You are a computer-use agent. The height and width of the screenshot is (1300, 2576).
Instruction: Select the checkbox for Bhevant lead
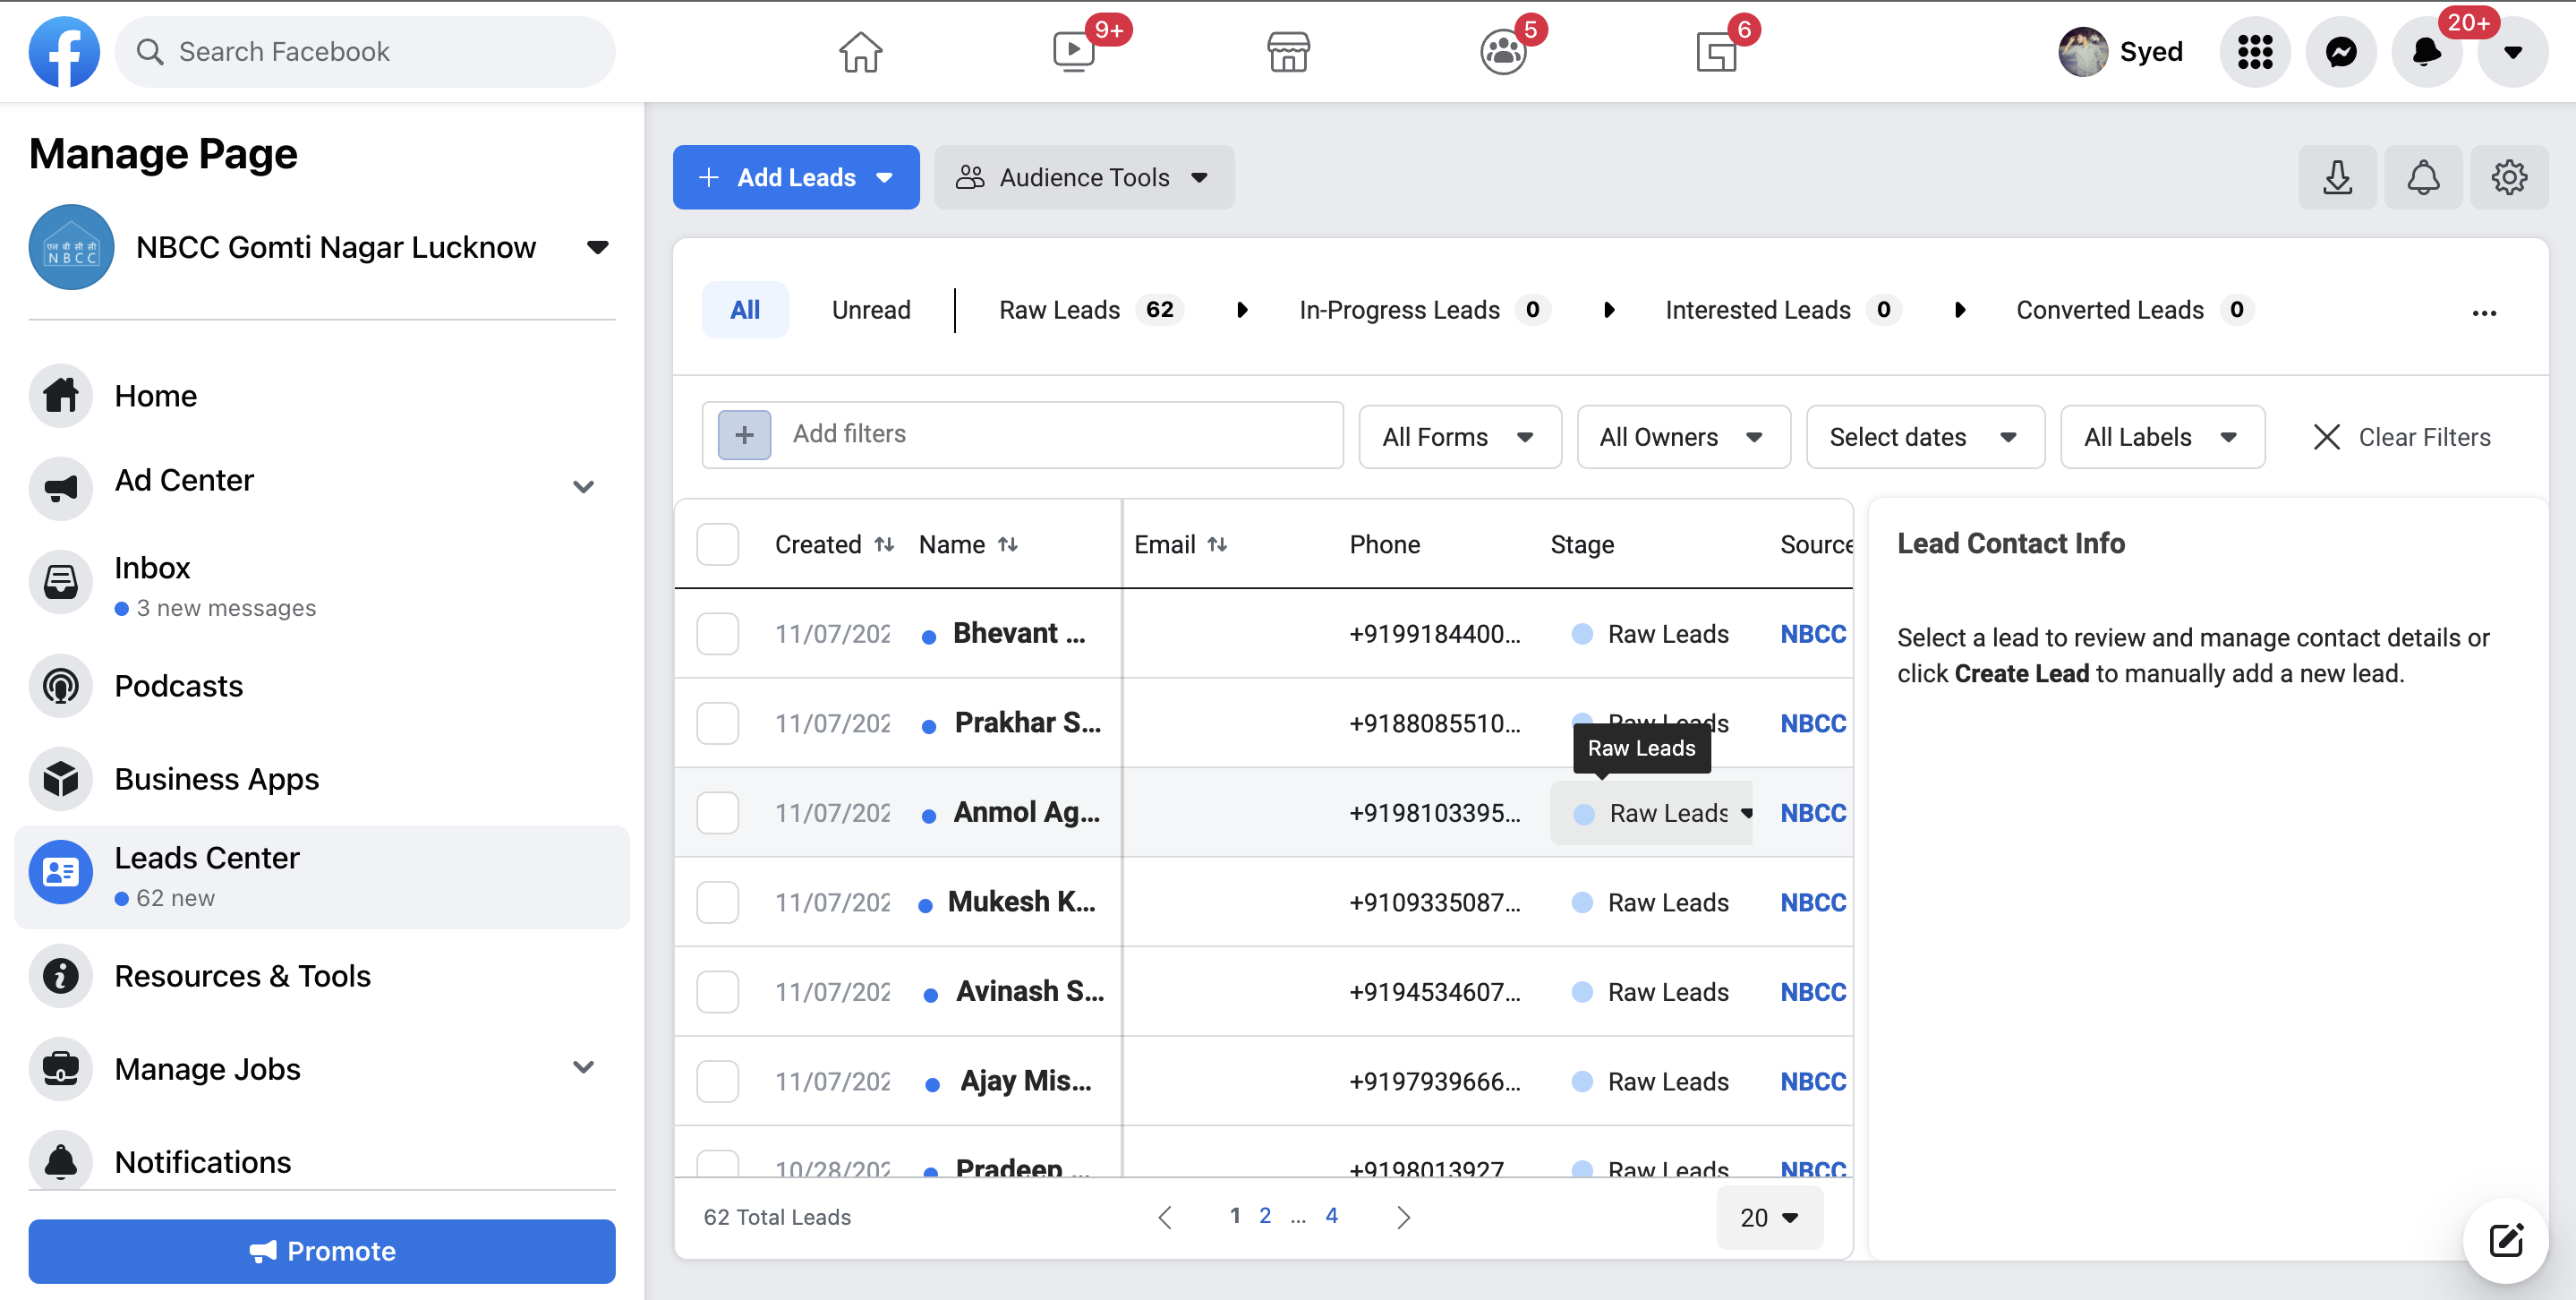click(x=717, y=634)
